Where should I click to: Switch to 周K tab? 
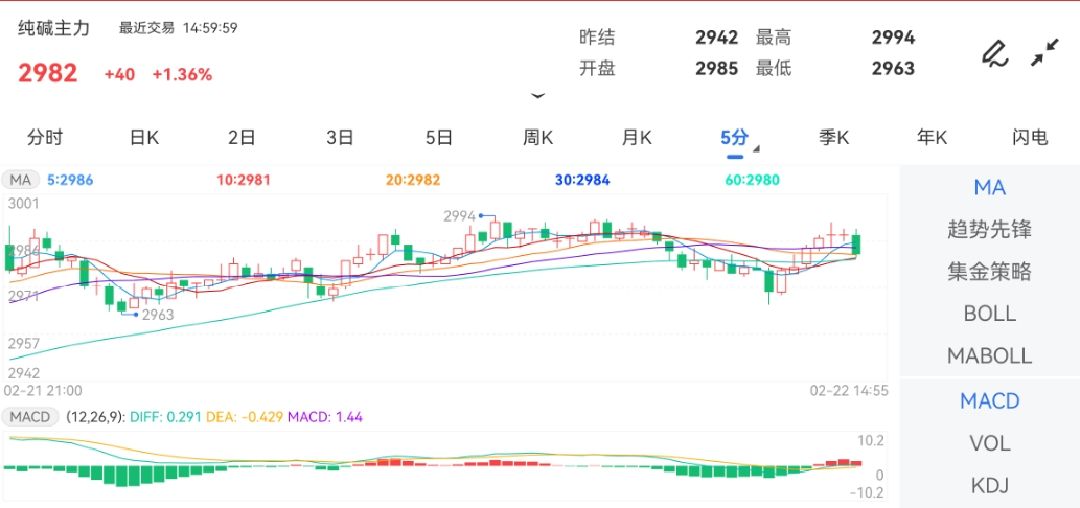pyautogui.click(x=538, y=138)
